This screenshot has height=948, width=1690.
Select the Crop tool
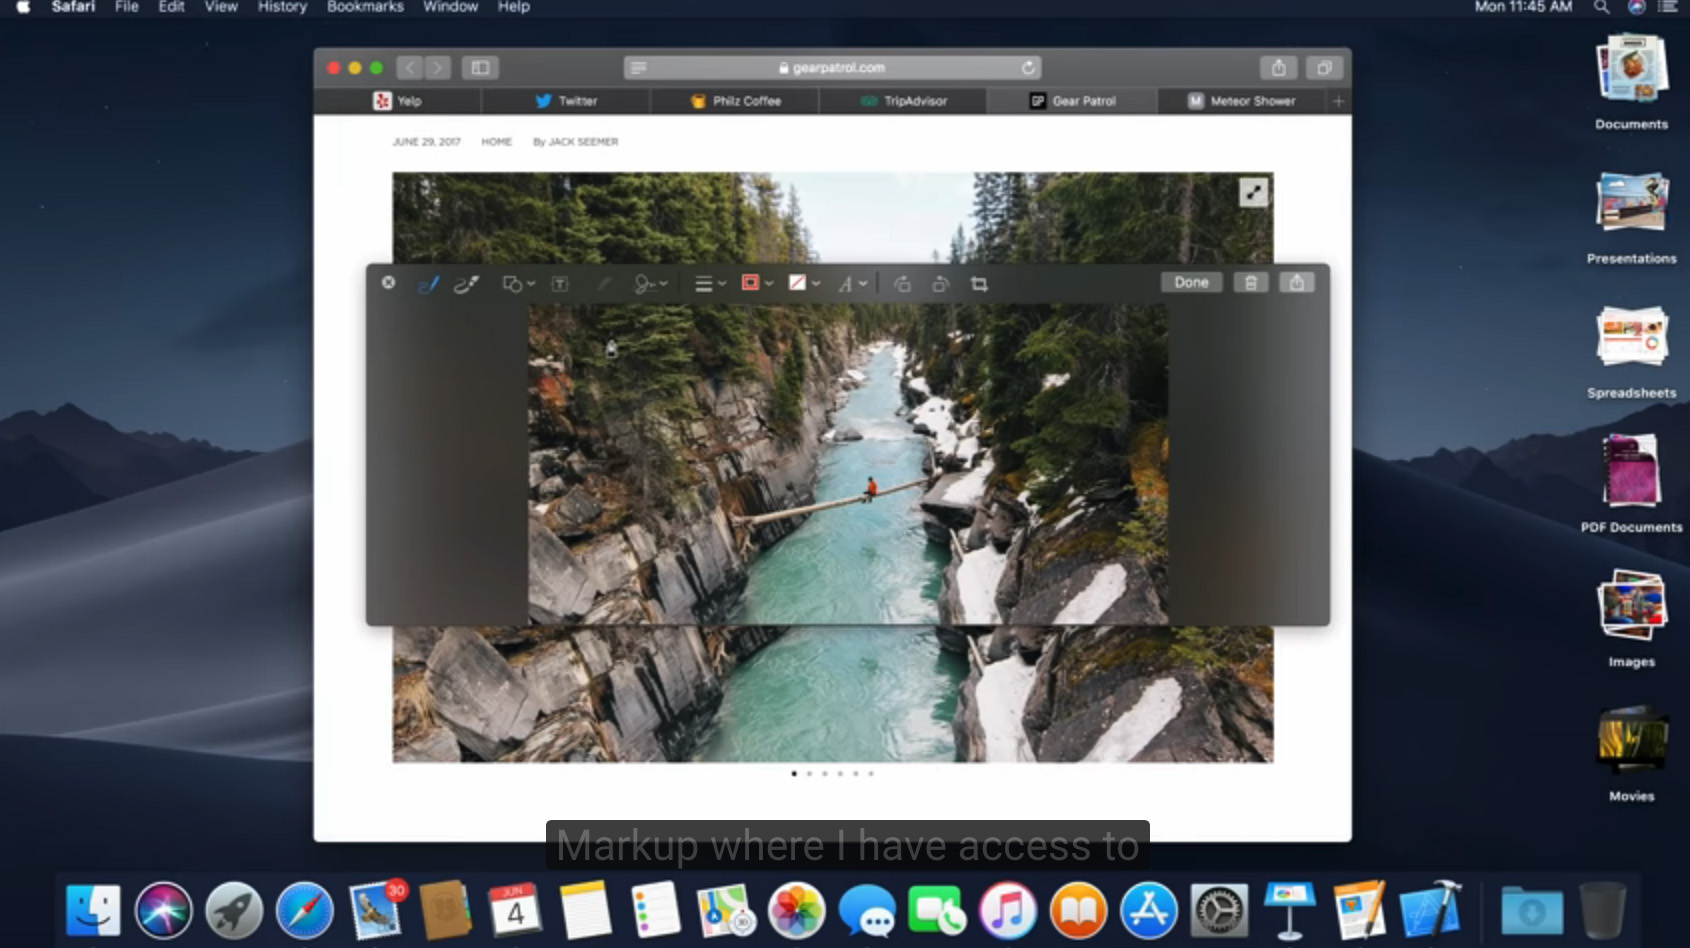[979, 285]
